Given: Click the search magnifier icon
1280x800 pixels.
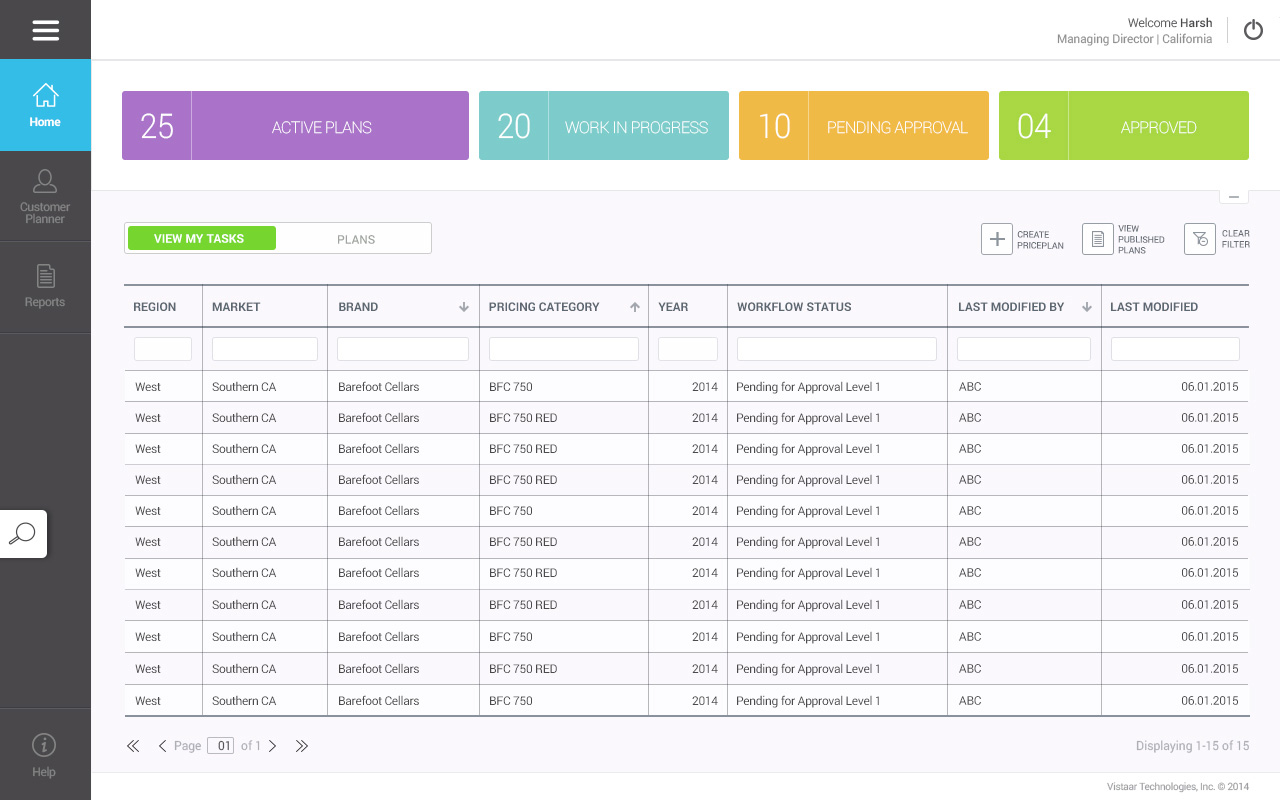Looking at the screenshot, I should (23, 534).
